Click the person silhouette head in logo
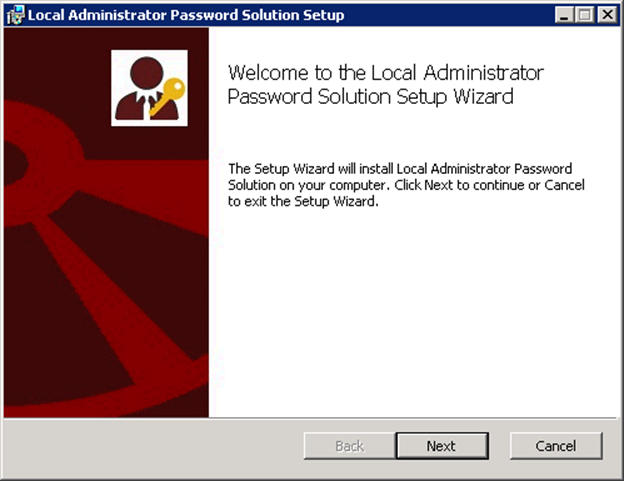 [x=146, y=73]
